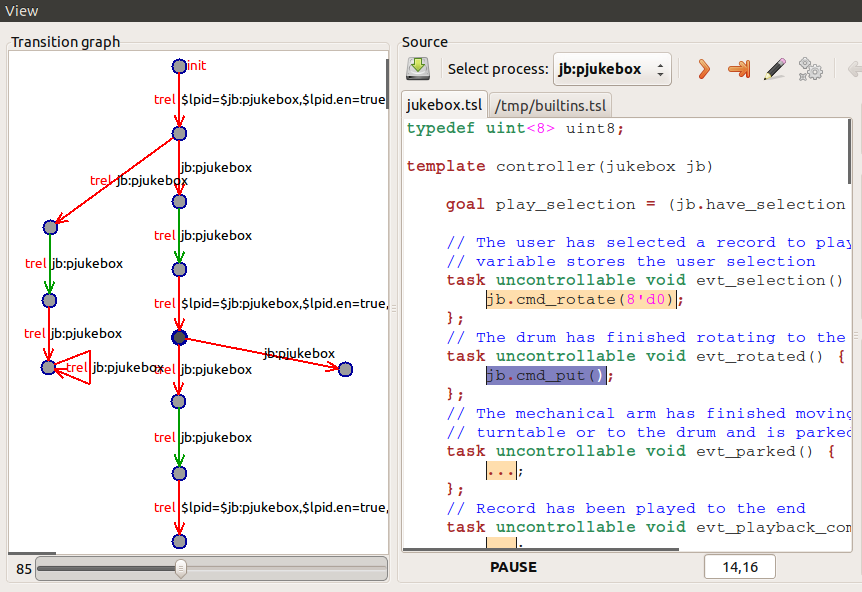This screenshot has width=862, height=592.
Task: Select the dark blue current-state node
Action: click(179, 338)
